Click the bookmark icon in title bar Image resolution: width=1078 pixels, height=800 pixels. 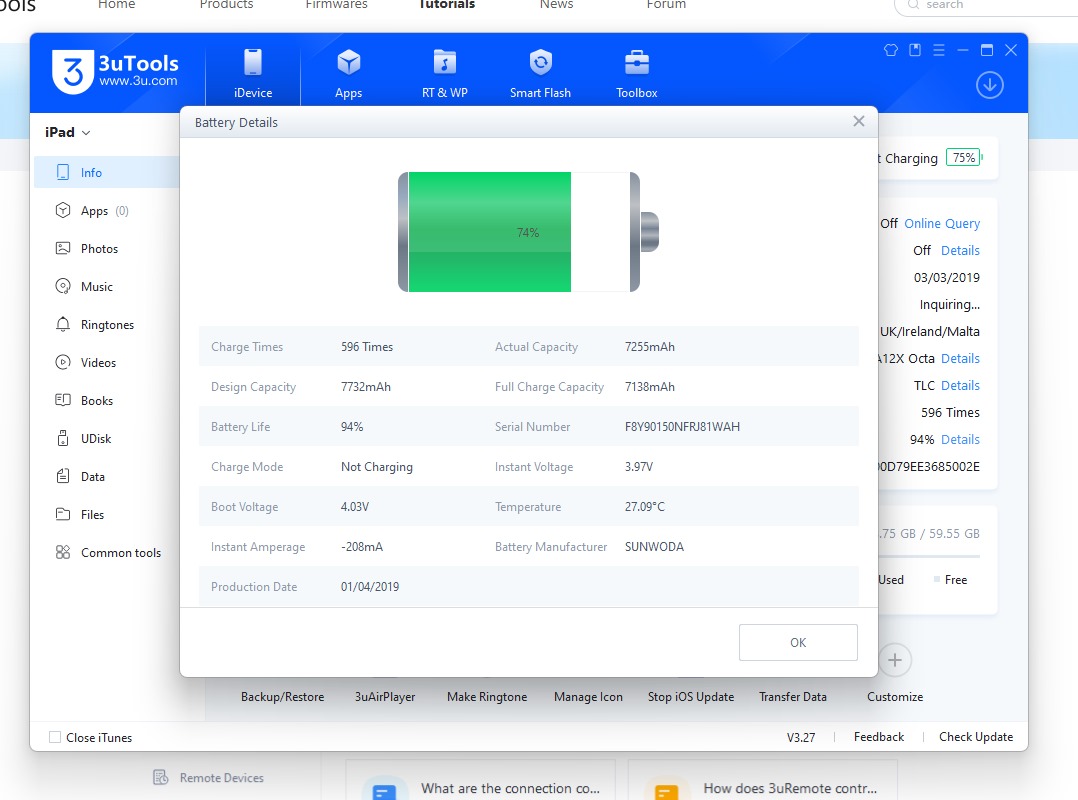[915, 50]
